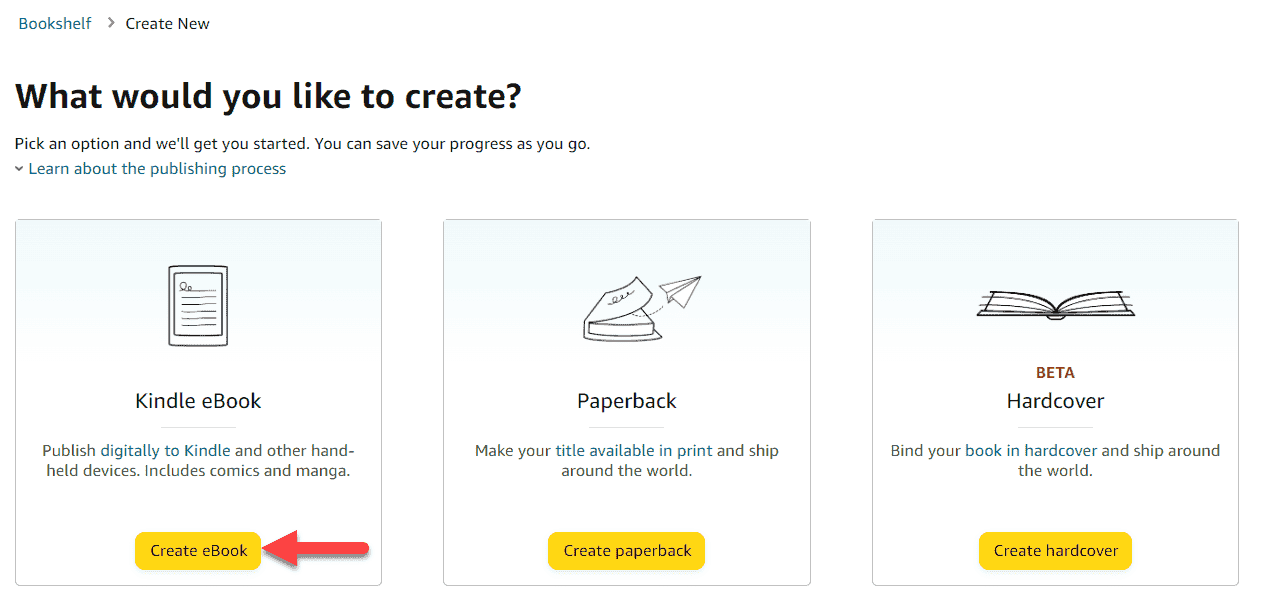The width and height of the screenshot is (1263, 599).
Task: Click the paper airplane icon
Action: click(680, 291)
